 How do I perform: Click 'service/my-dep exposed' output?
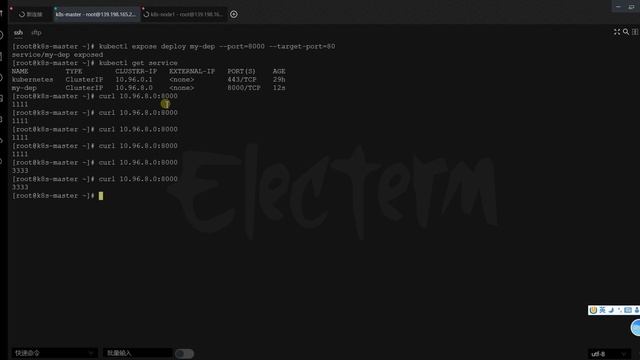tap(58, 55)
